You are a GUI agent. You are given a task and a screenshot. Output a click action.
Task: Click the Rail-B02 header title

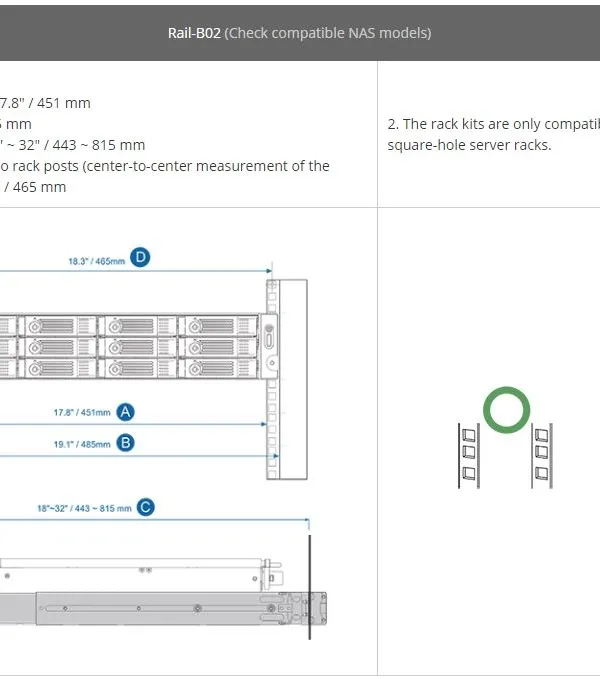point(194,33)
